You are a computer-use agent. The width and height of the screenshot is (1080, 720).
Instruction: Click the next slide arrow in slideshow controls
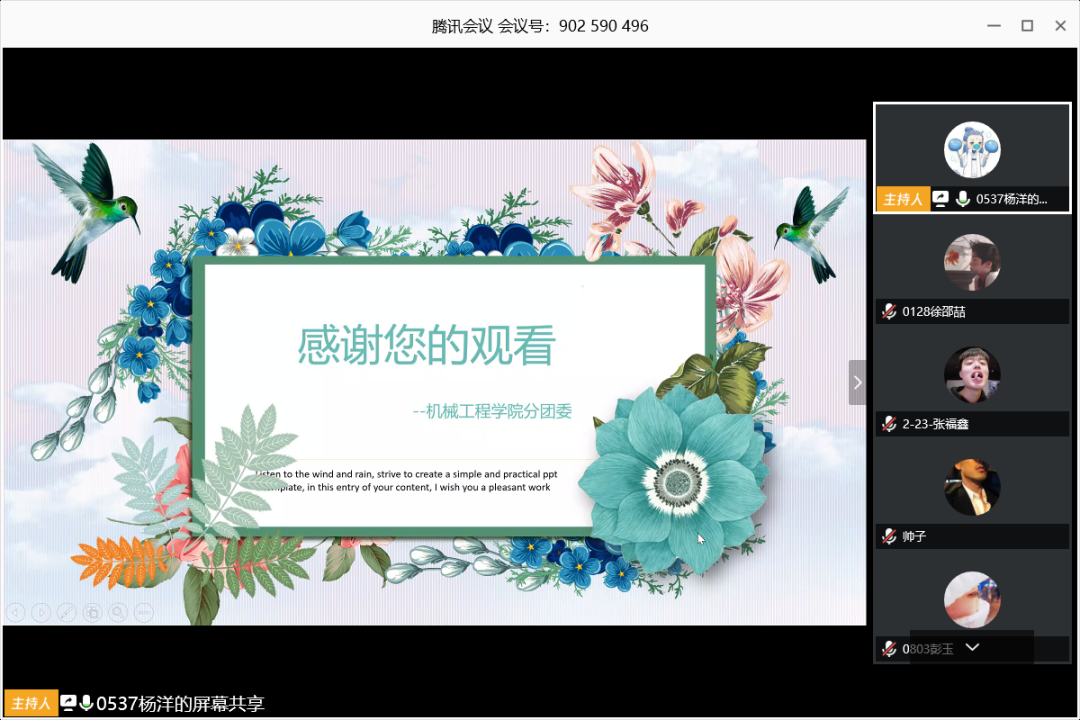point(41,612)
